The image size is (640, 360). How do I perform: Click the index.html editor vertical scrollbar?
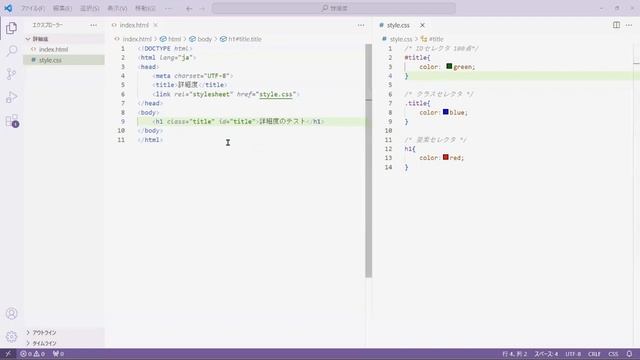click(x=369, y=161)
